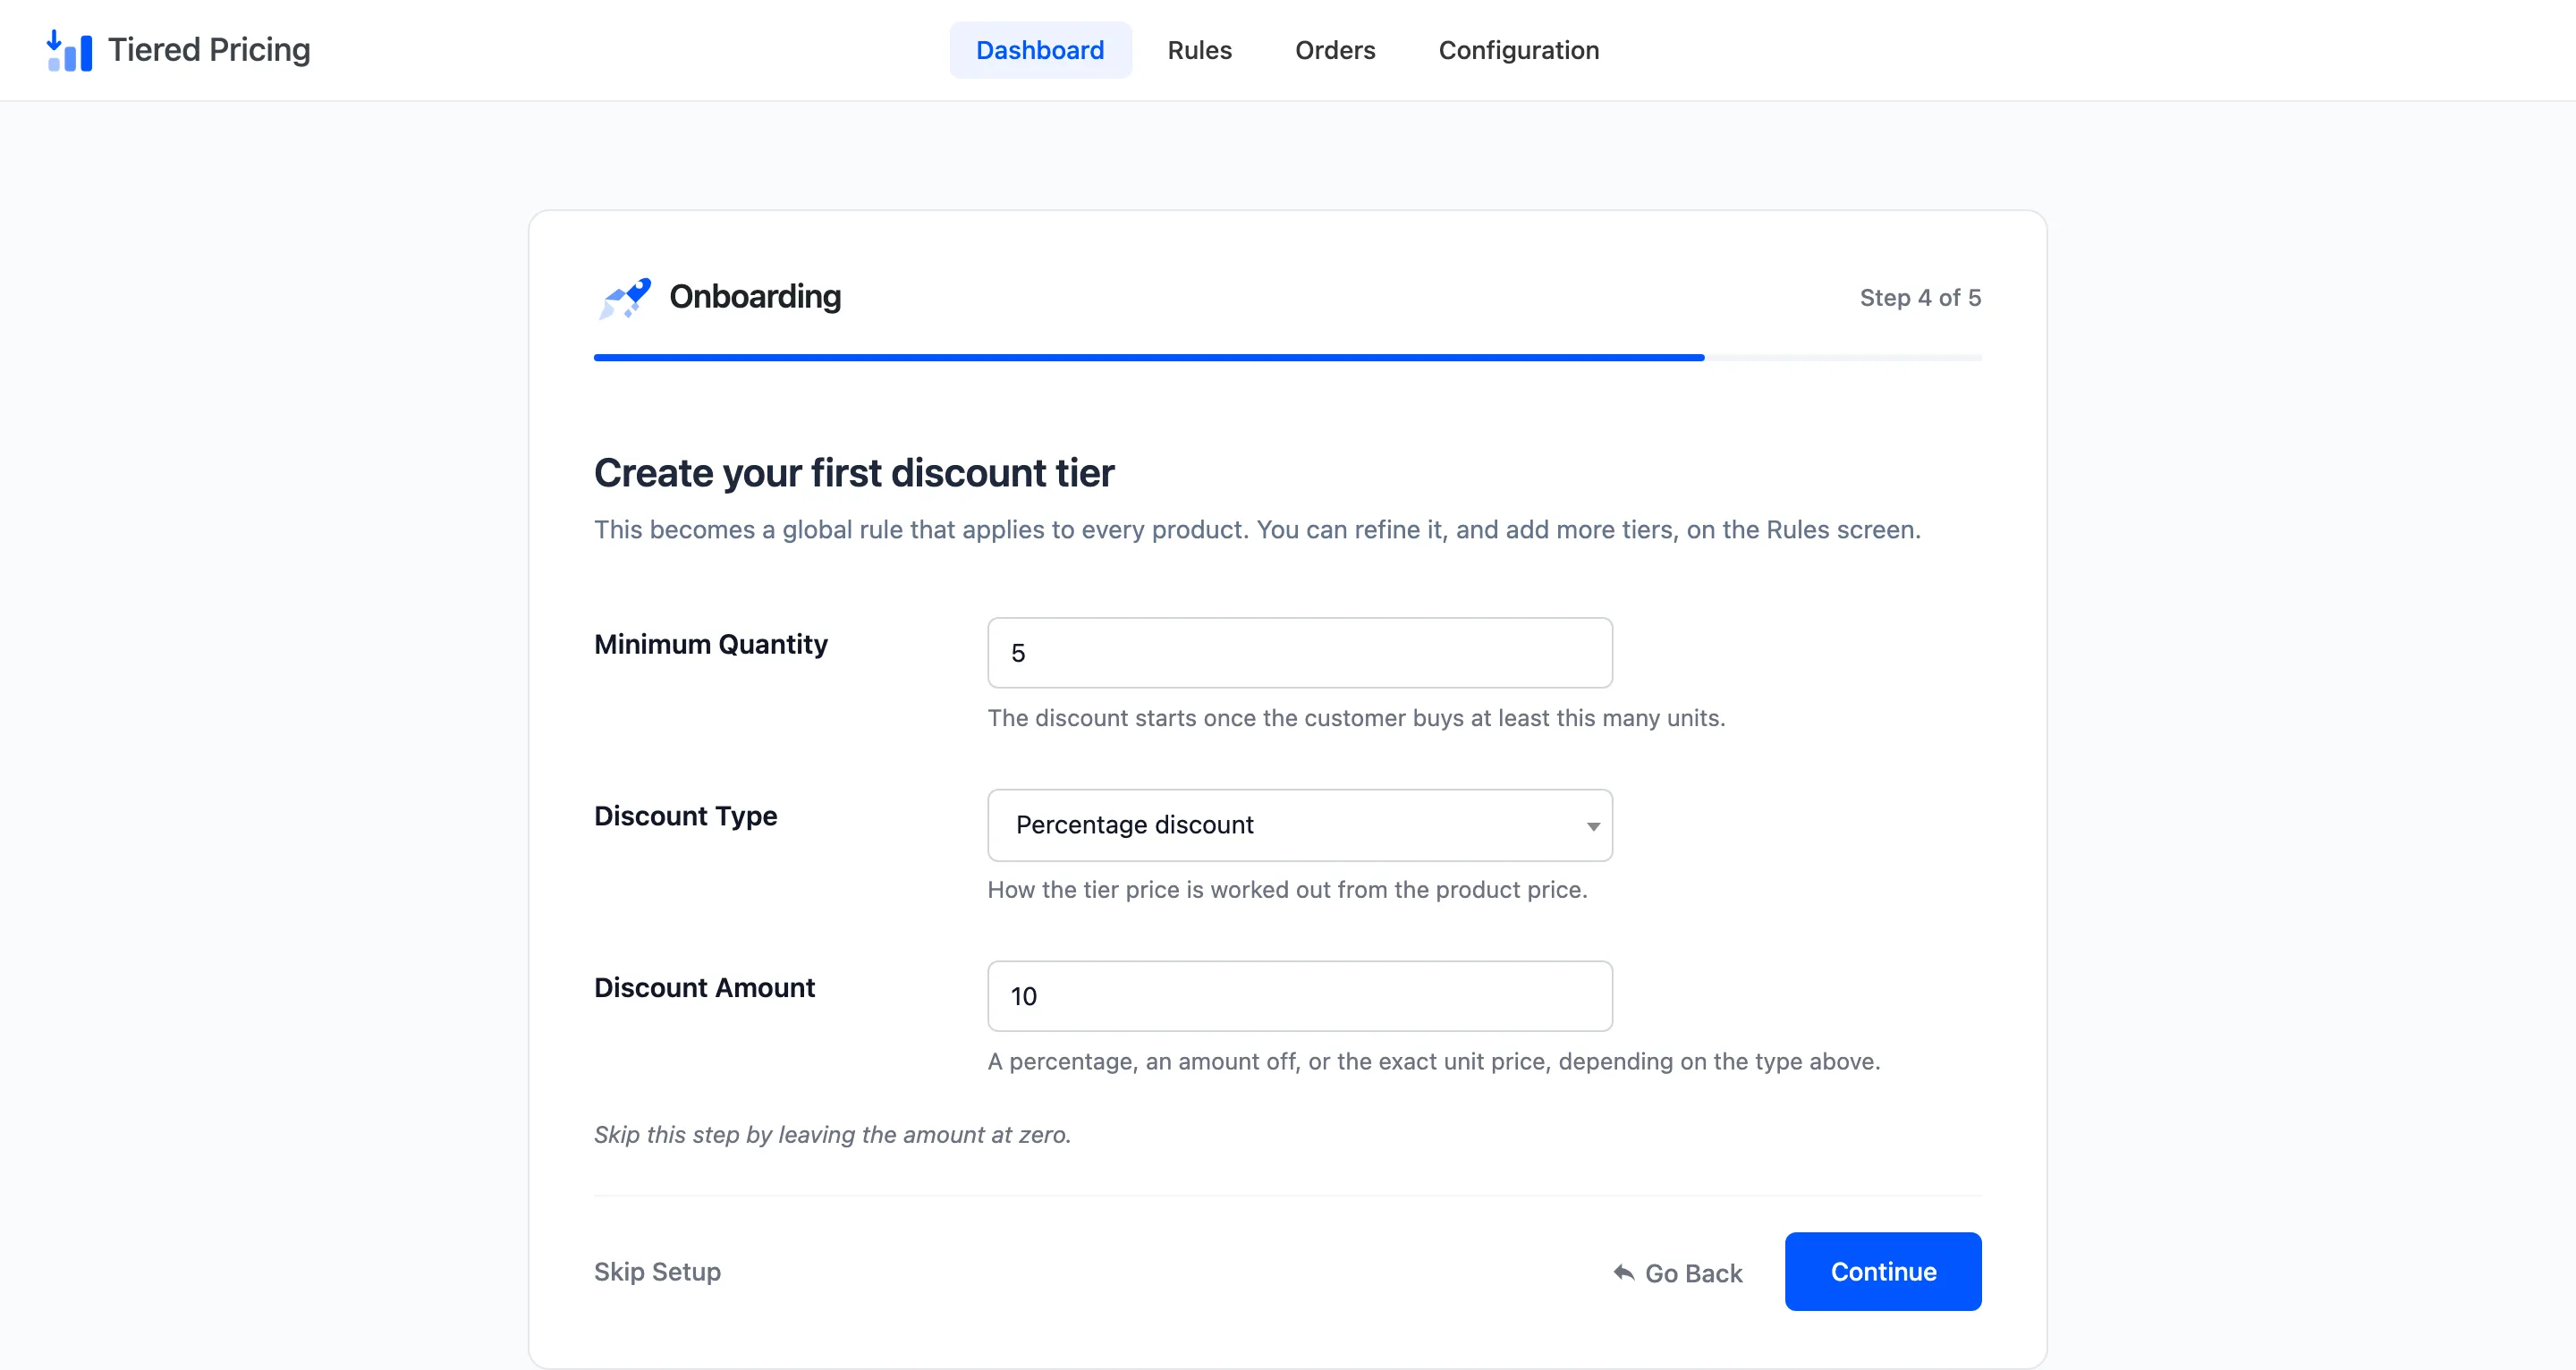This screenshot has width=2576, height=1370.
Task: Click the Tiered Pricing title text
Action: [x=209, y=50]
